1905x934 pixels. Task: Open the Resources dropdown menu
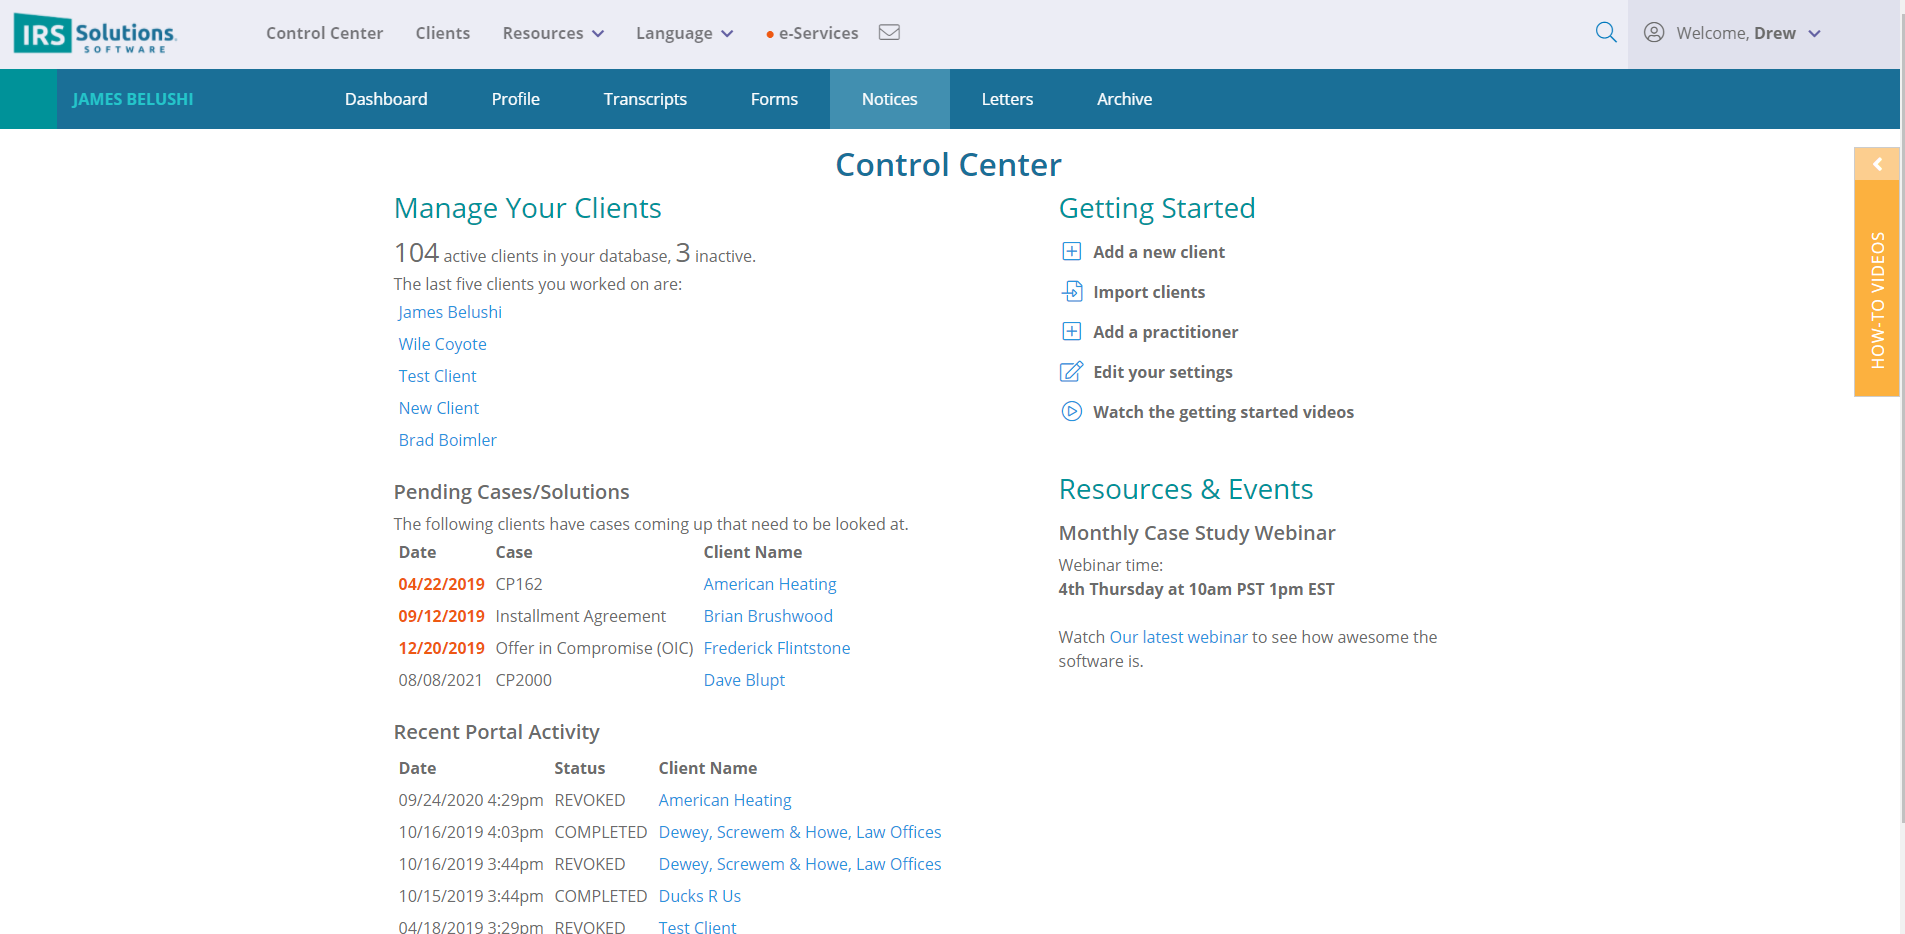(552, 33)
